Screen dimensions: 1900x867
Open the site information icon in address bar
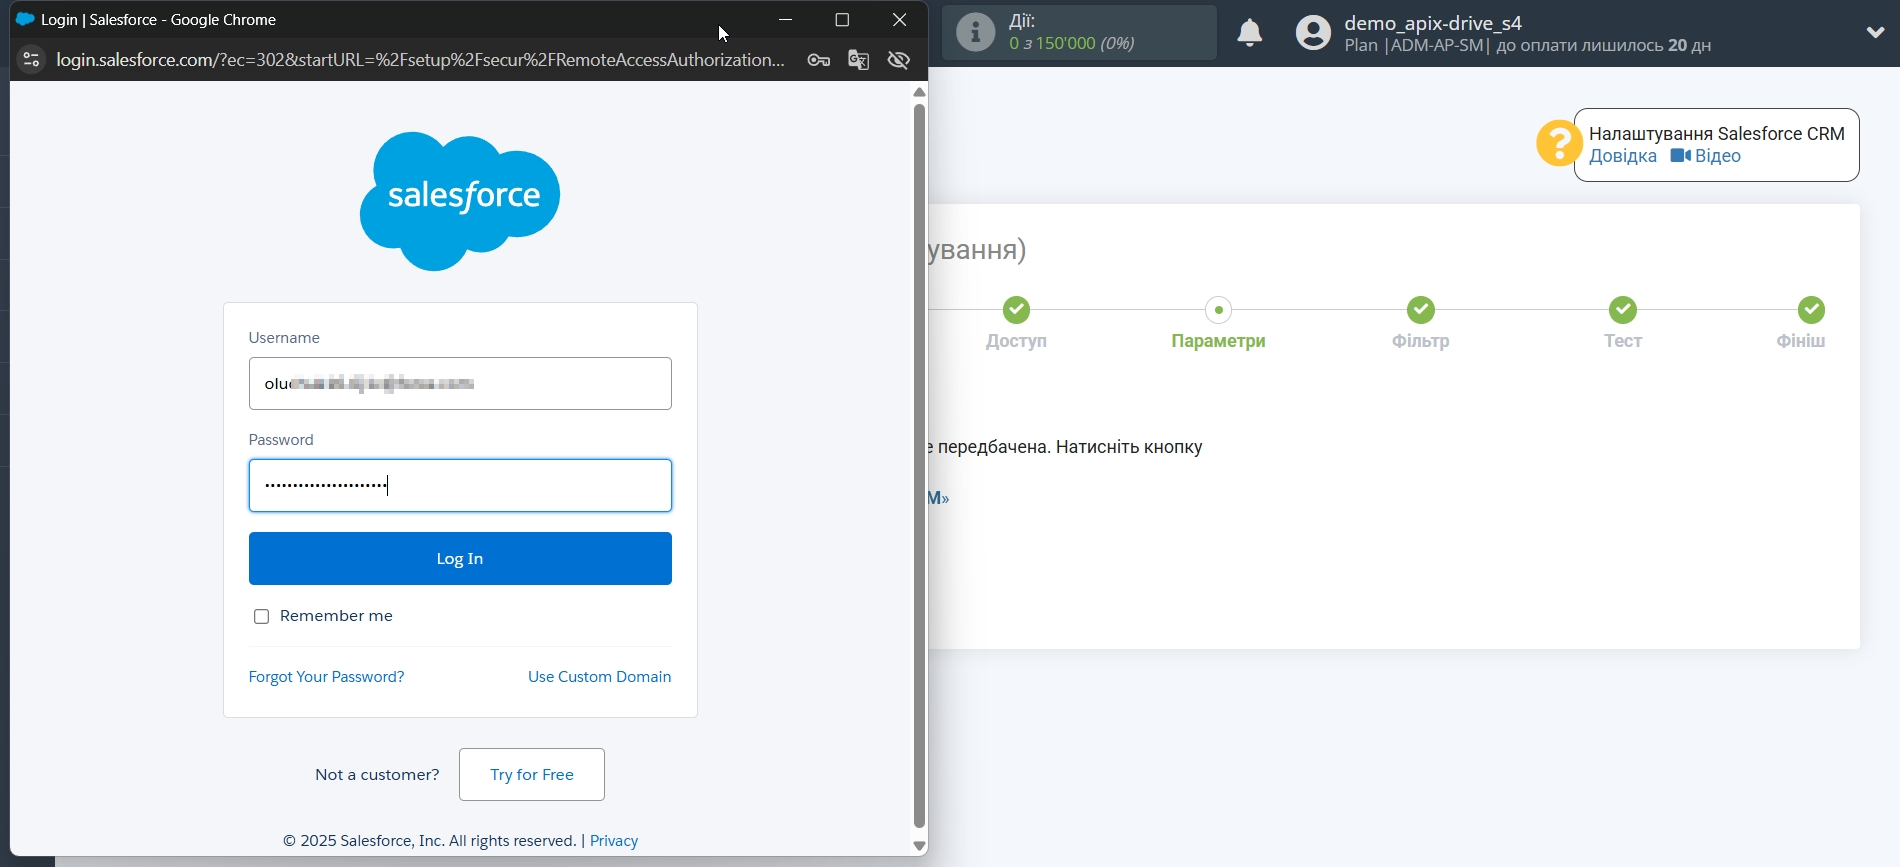[x=32, y=60]
